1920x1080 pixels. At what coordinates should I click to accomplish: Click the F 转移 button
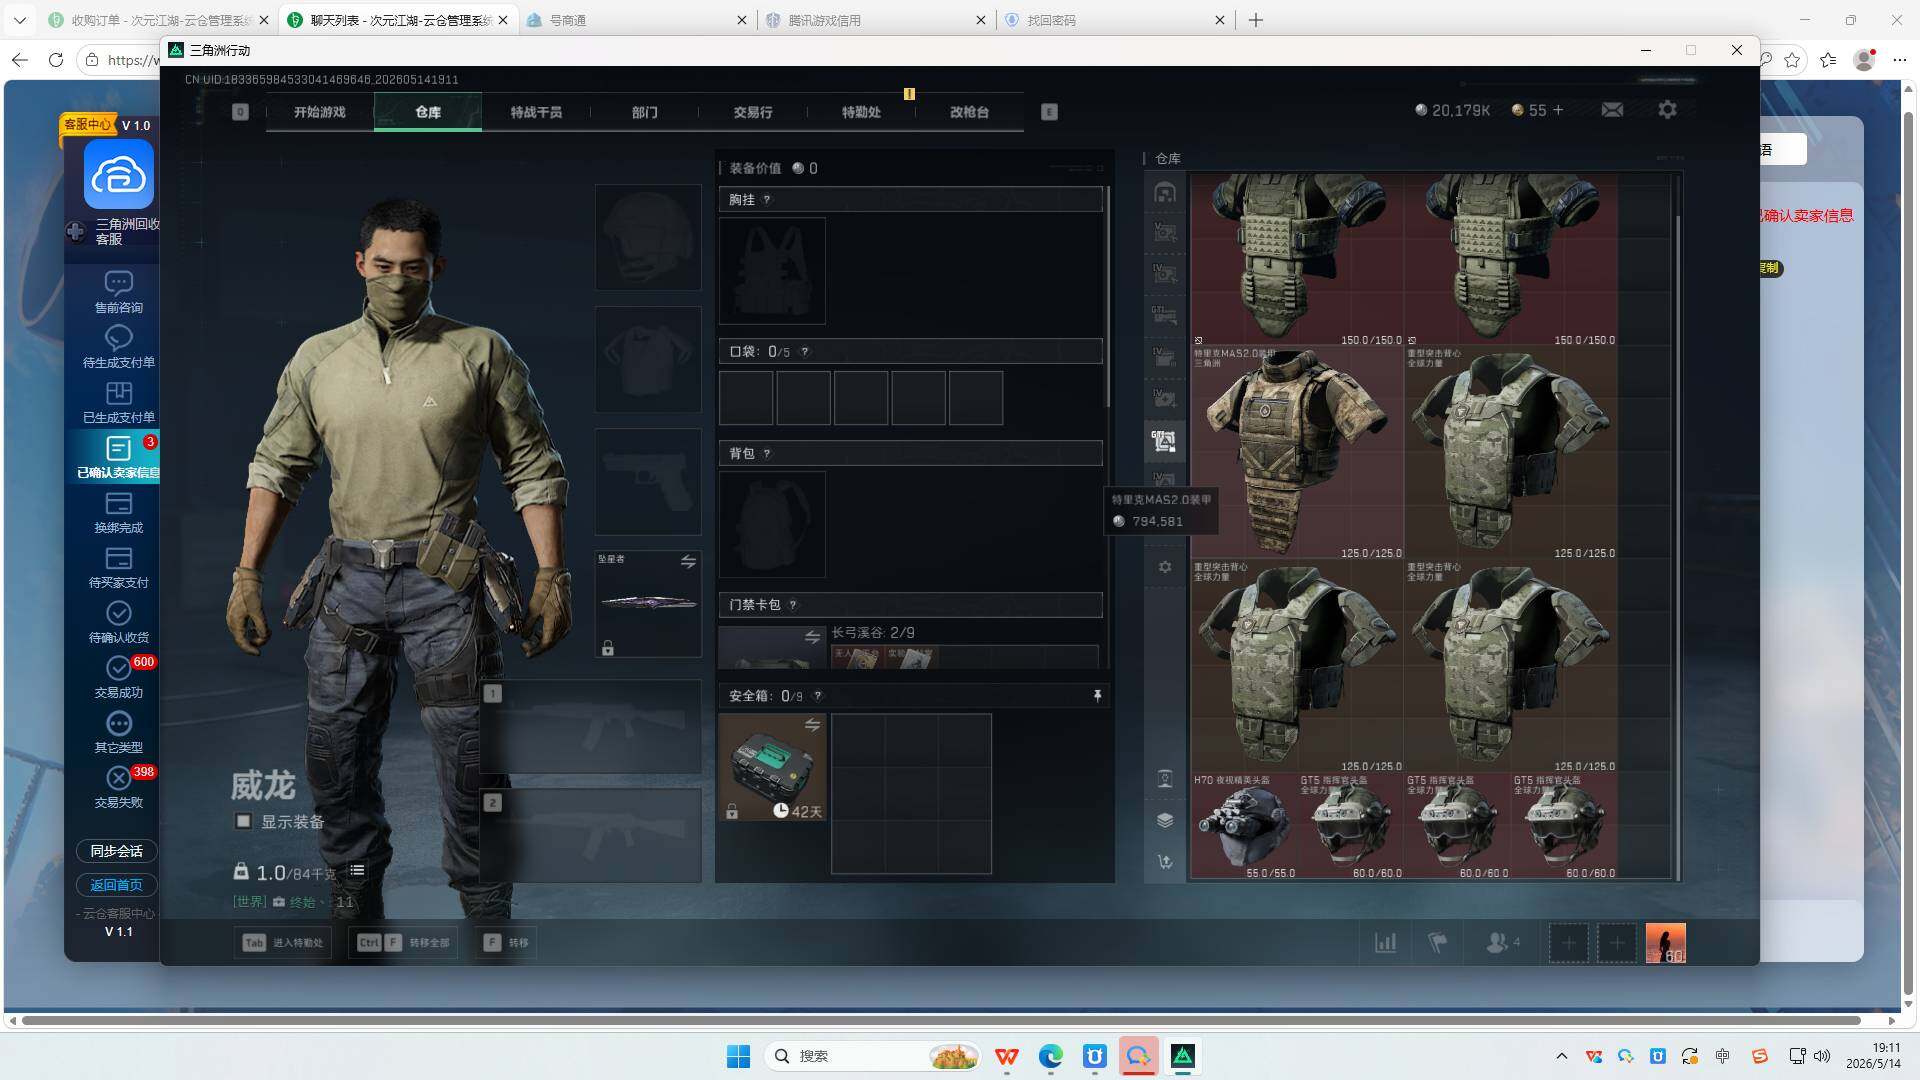pyautogui.click(x=506, y=942)
